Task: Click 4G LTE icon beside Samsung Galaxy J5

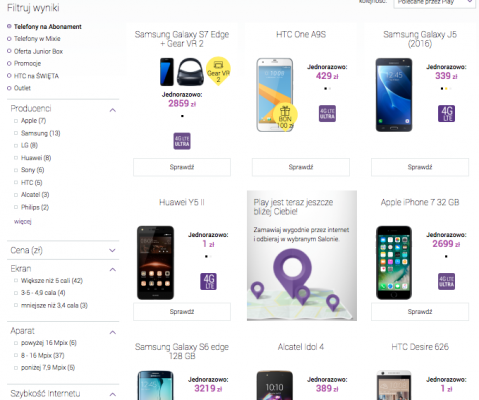Action: [446, 114]
